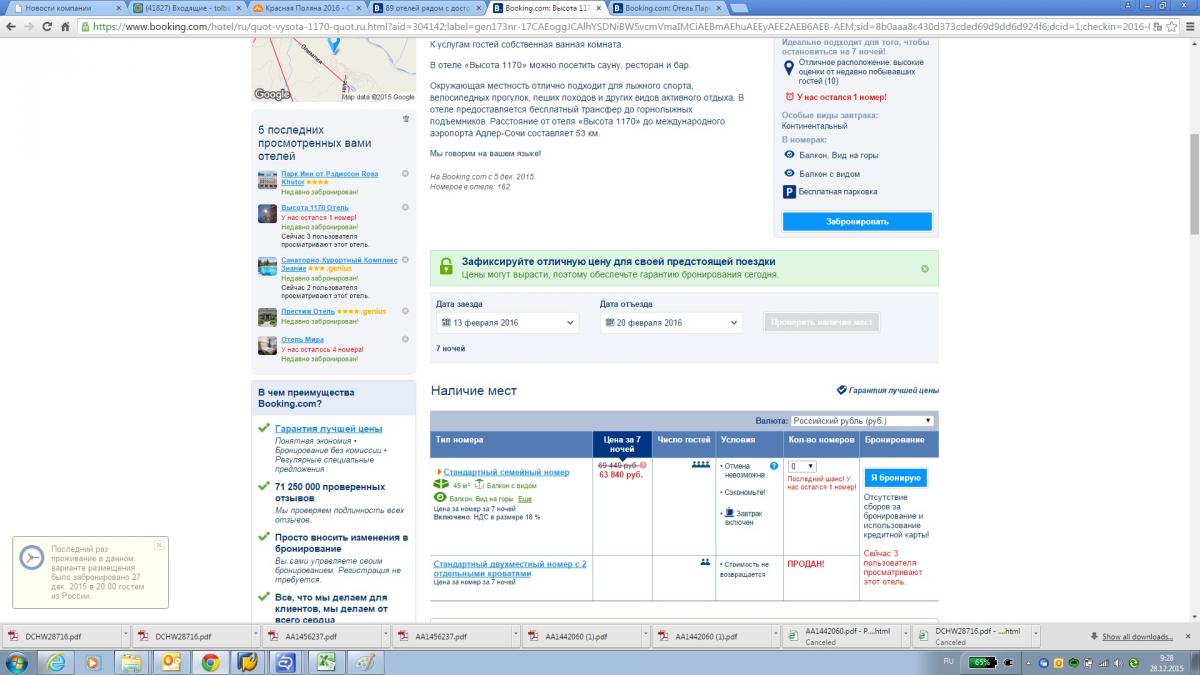Click the two-guests occupancy icon
Screen dimensions: 1200x675
(705, 562)
